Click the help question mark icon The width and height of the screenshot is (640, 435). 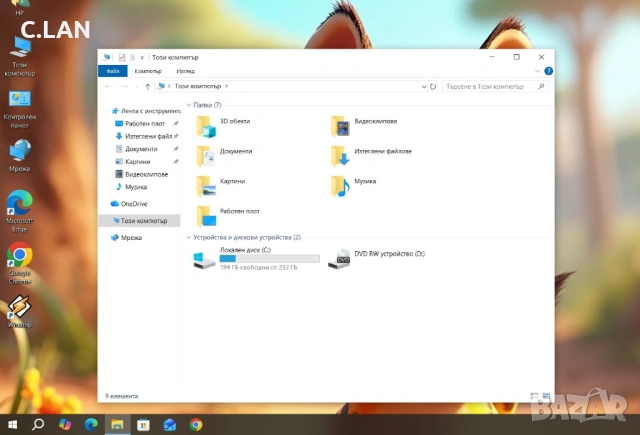click(548, 71)
